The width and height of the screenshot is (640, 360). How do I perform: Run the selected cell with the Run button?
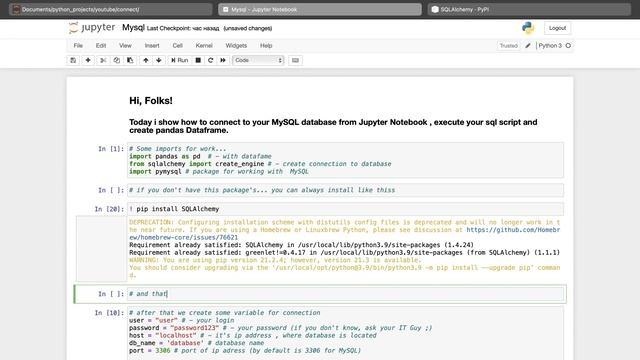pos(180,60)
